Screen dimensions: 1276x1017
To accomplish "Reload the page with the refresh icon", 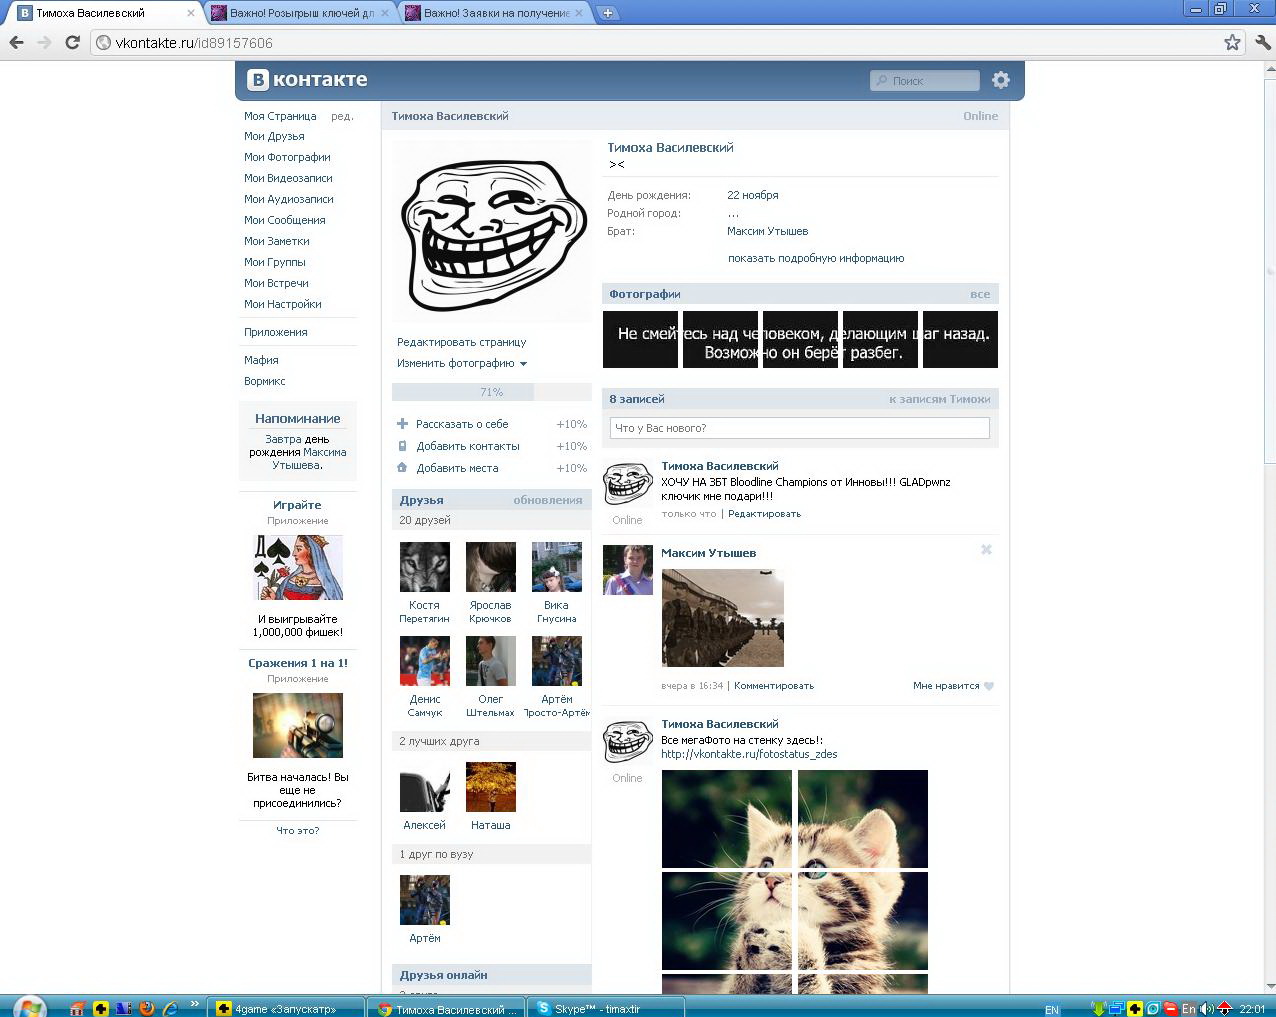I will [x=72, y=42].
